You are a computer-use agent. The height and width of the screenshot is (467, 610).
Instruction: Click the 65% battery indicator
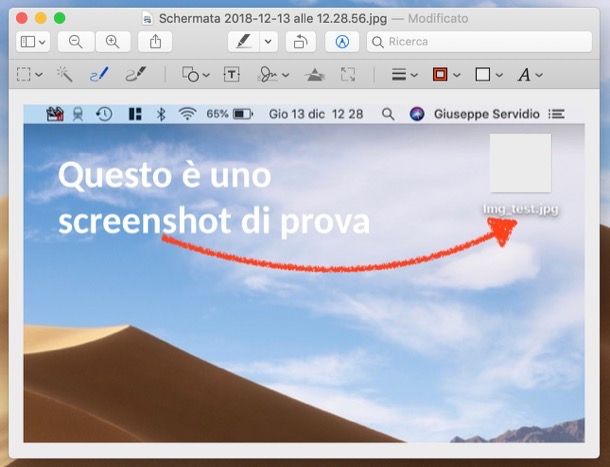pyautogui.click(x=230, y=114)
